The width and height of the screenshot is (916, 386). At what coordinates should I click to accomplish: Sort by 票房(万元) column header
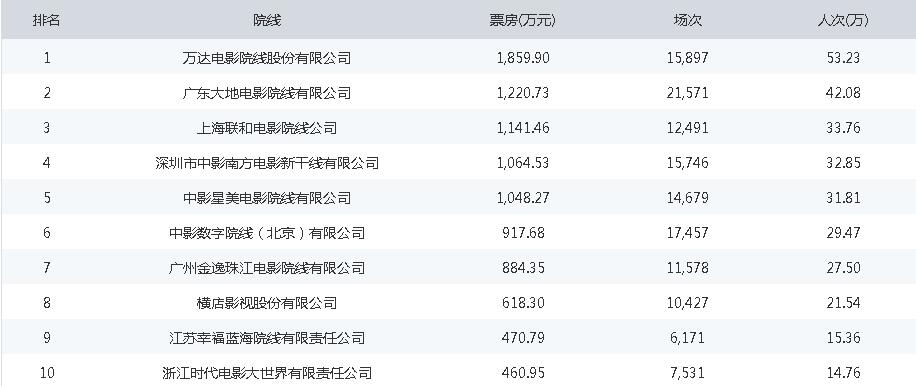tap(523, 21)
